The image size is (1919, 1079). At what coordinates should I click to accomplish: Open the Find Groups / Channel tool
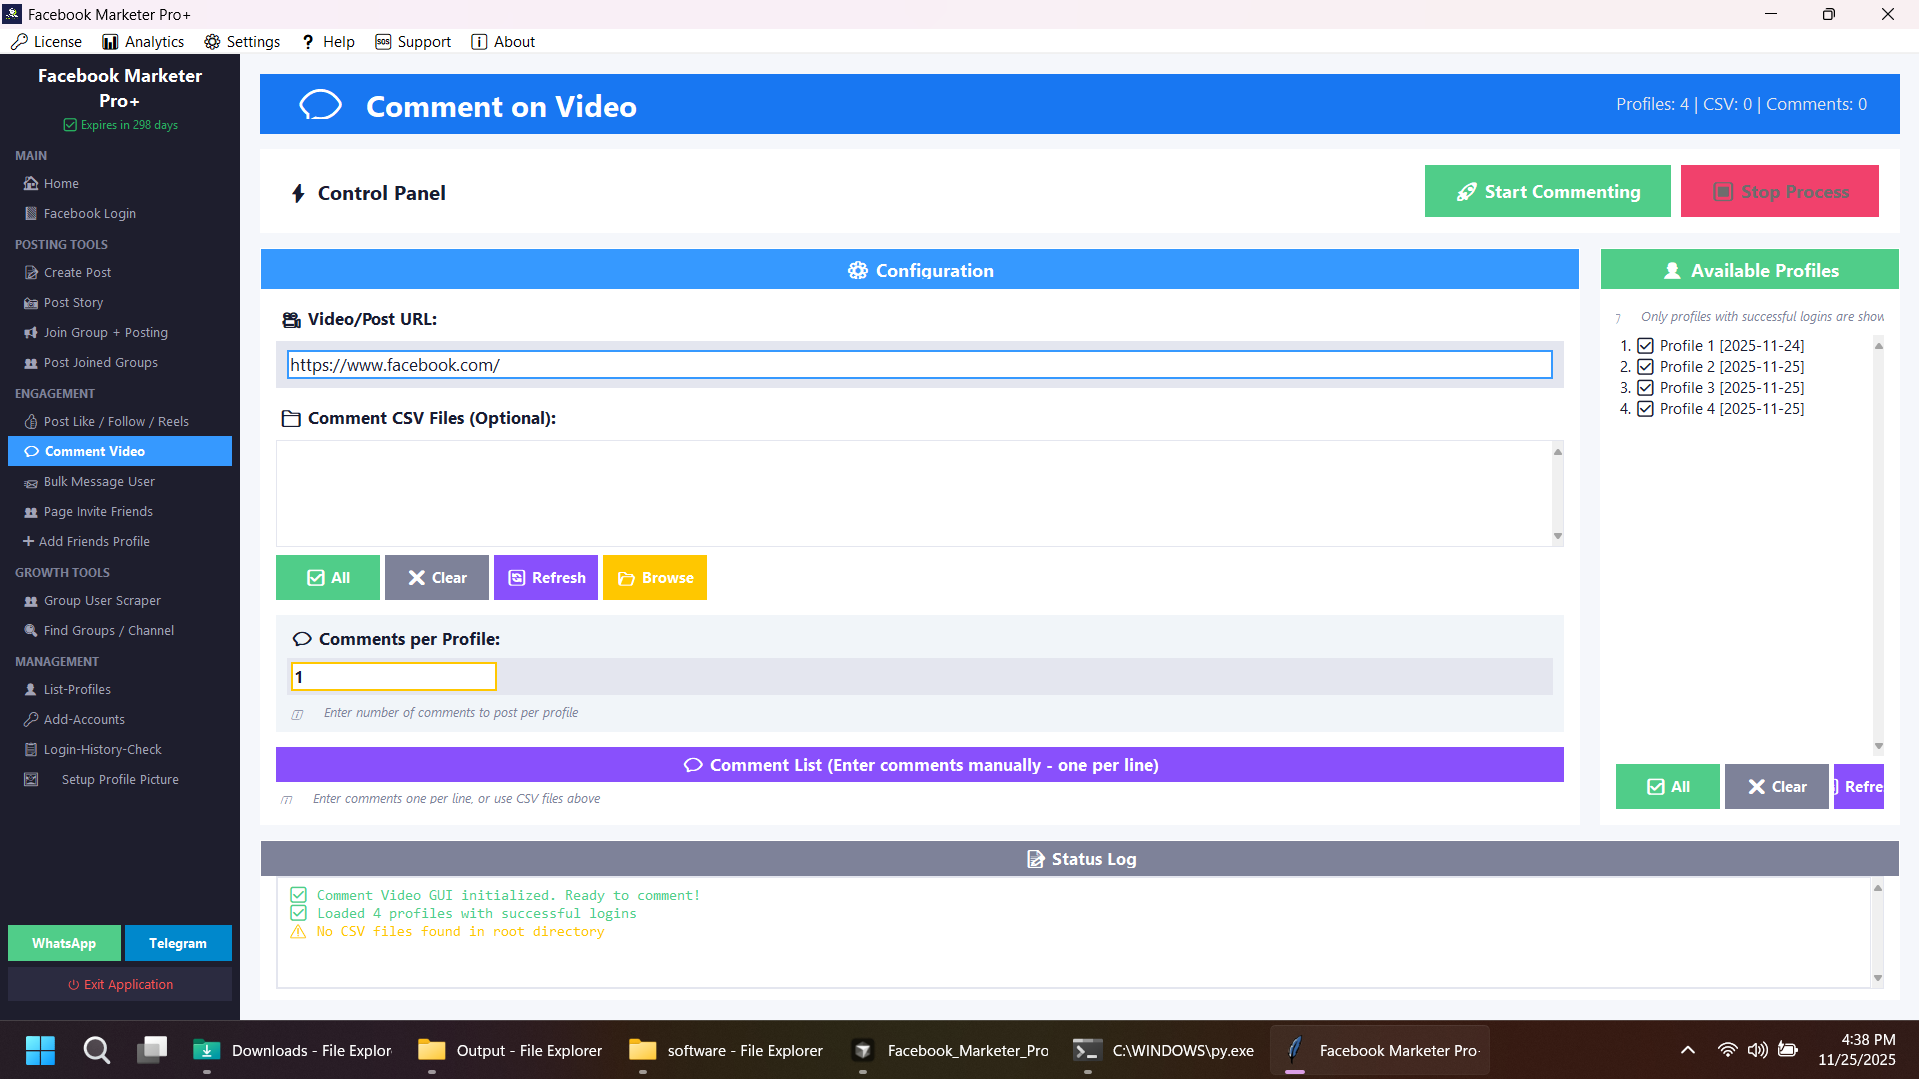click(107, 630)
